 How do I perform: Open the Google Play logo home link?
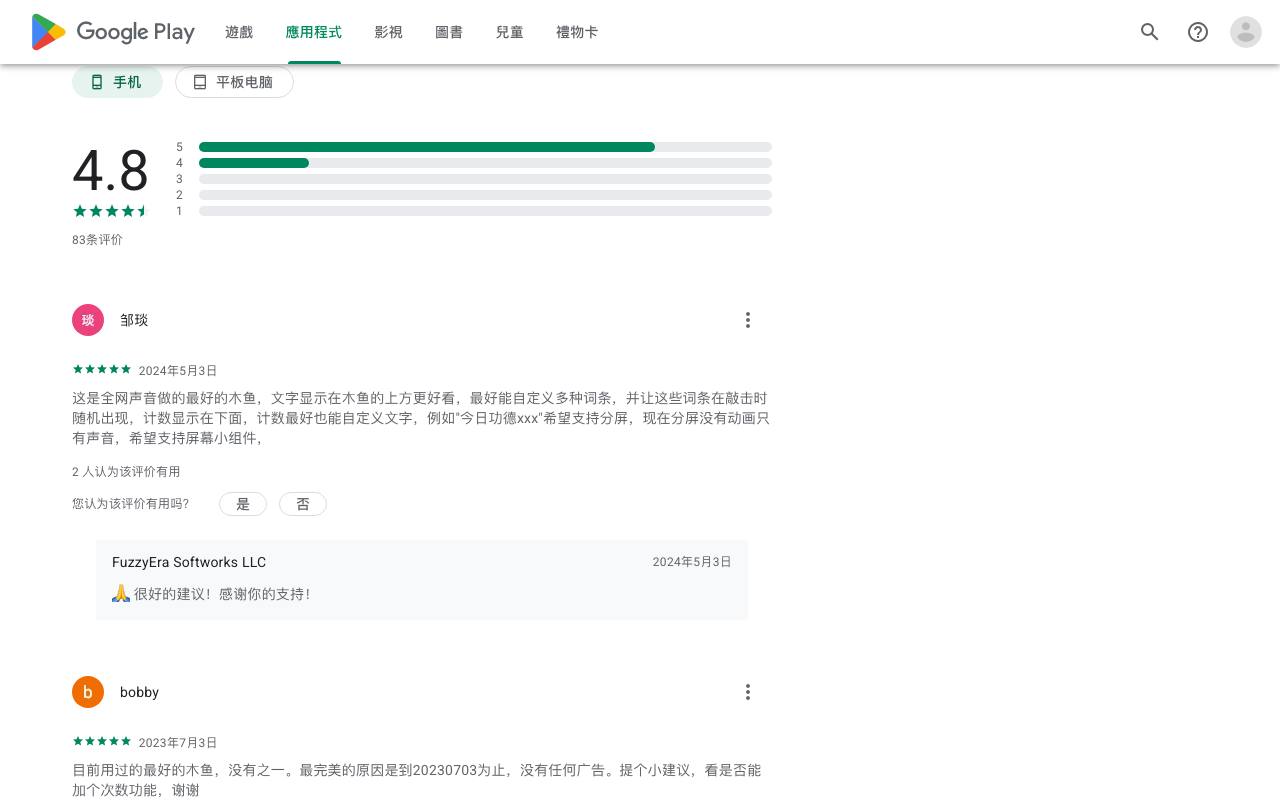click(x=112, y=32)
